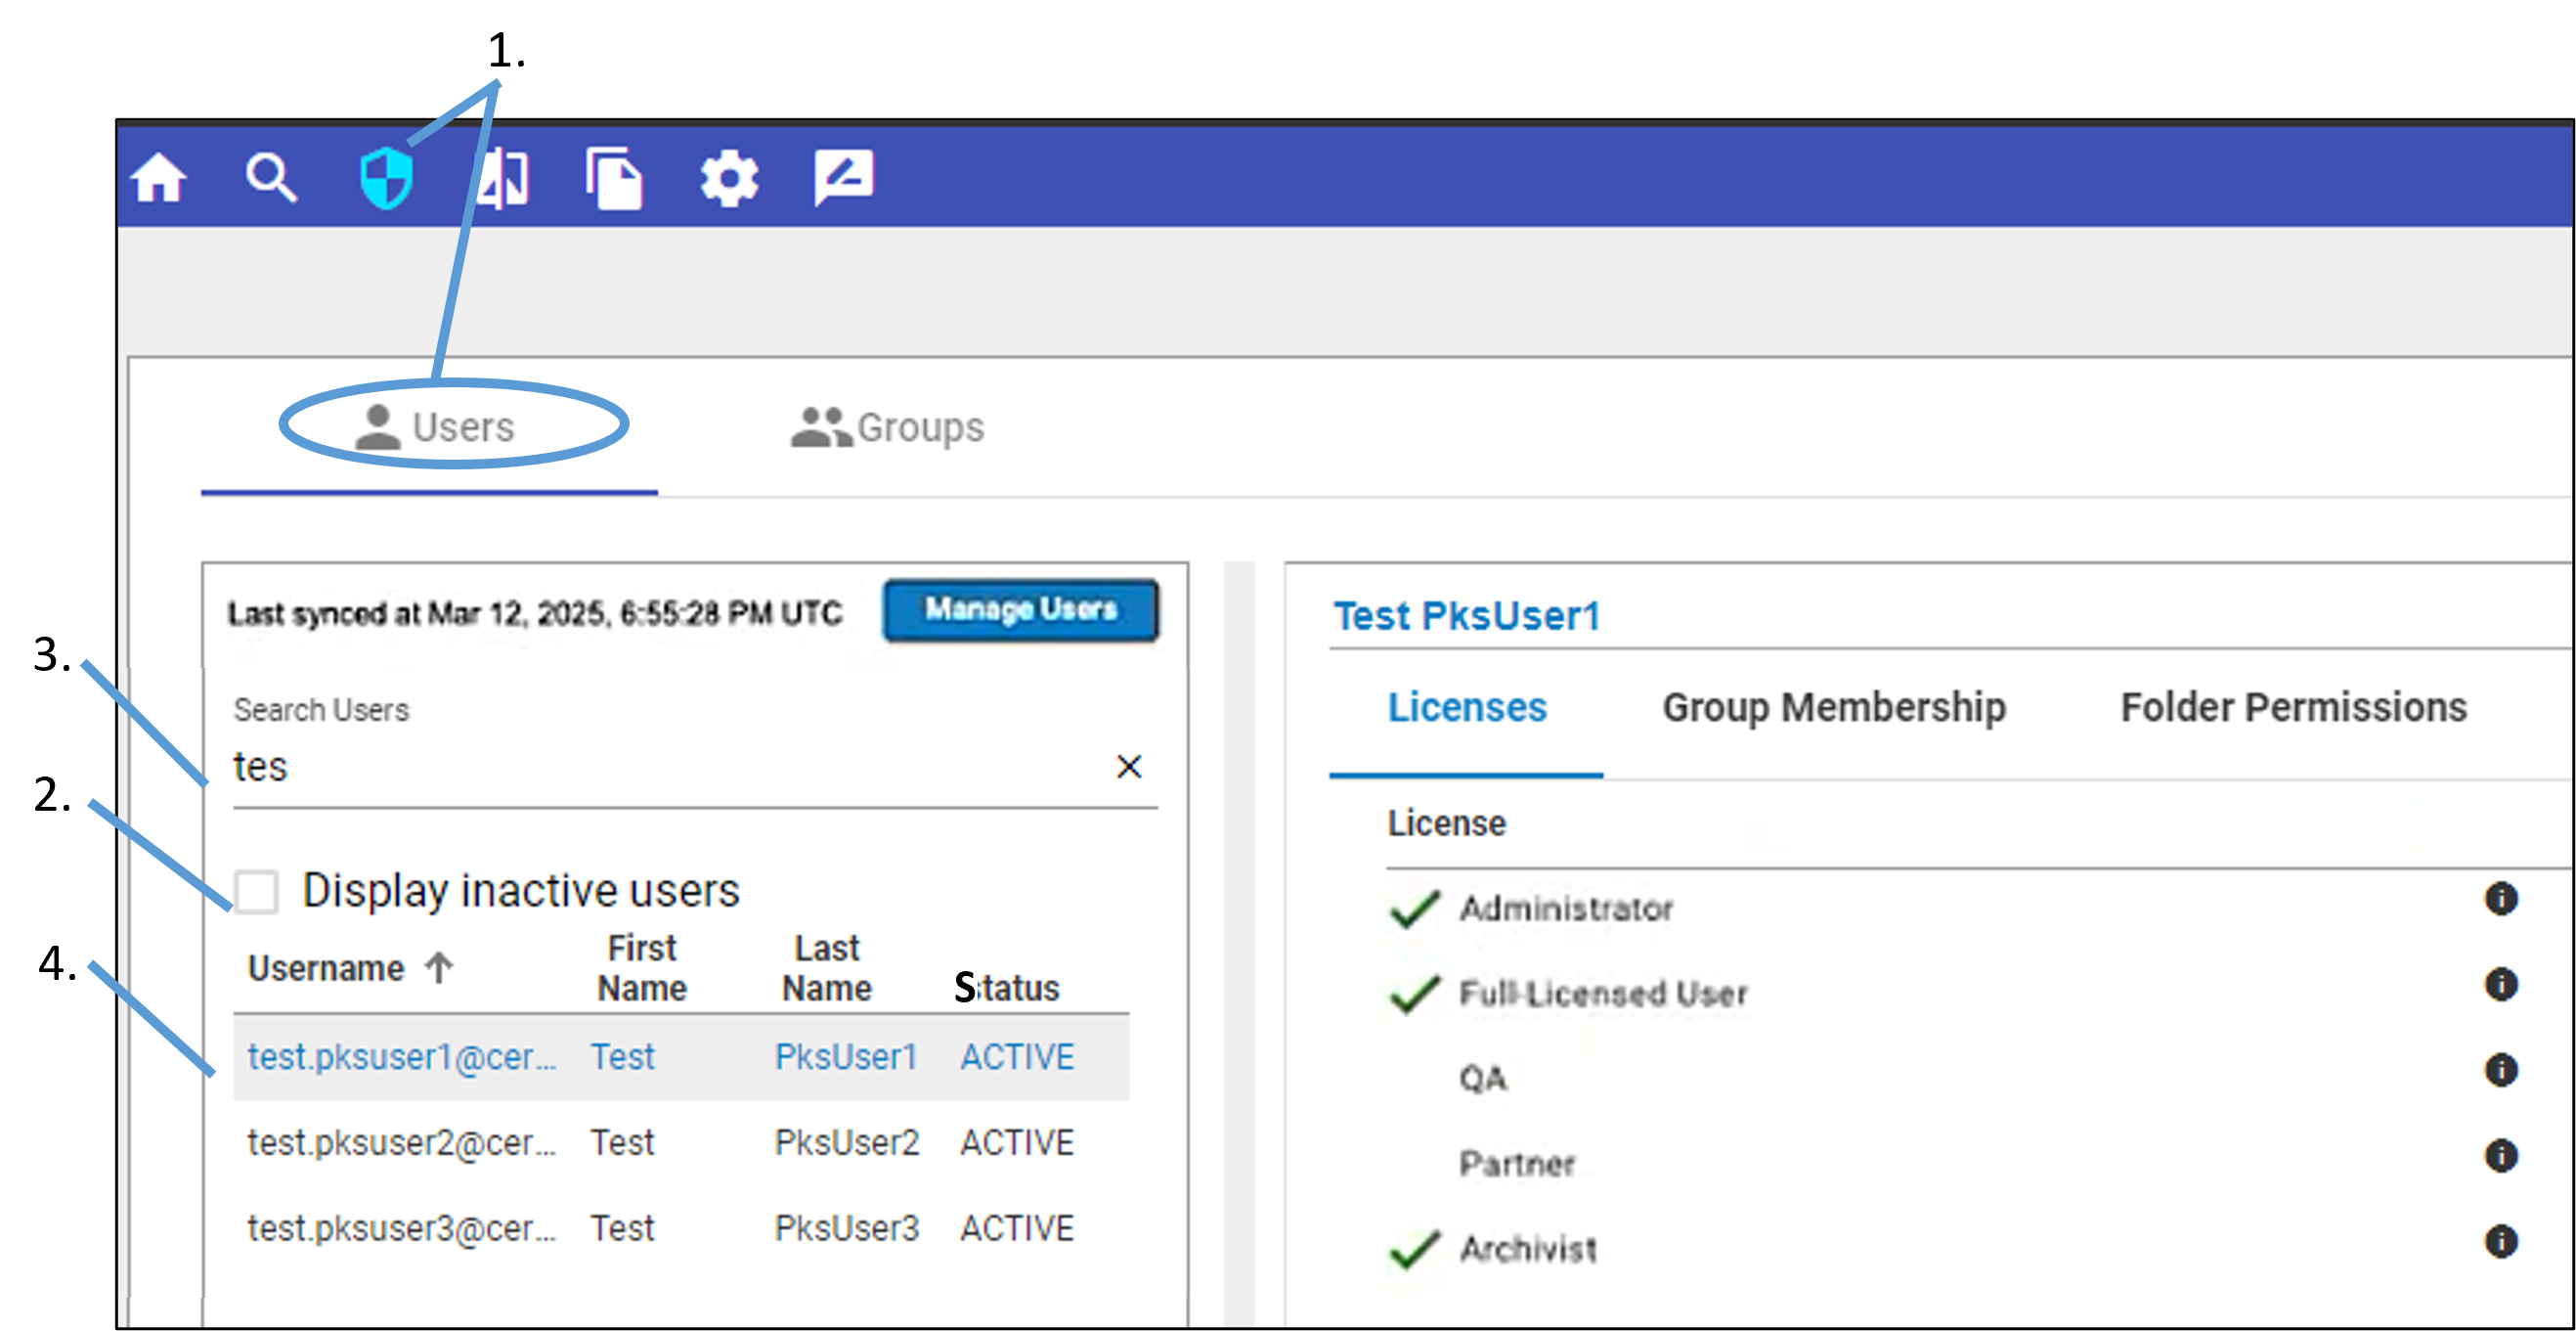This screenshot has height=1331, width=2576.
Task: Click the Home icon in toolbar
Action: click(159, 179)
